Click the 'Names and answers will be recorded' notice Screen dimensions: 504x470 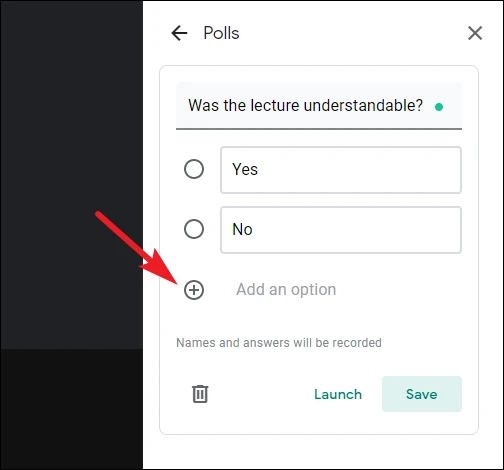tap(279, 343)
